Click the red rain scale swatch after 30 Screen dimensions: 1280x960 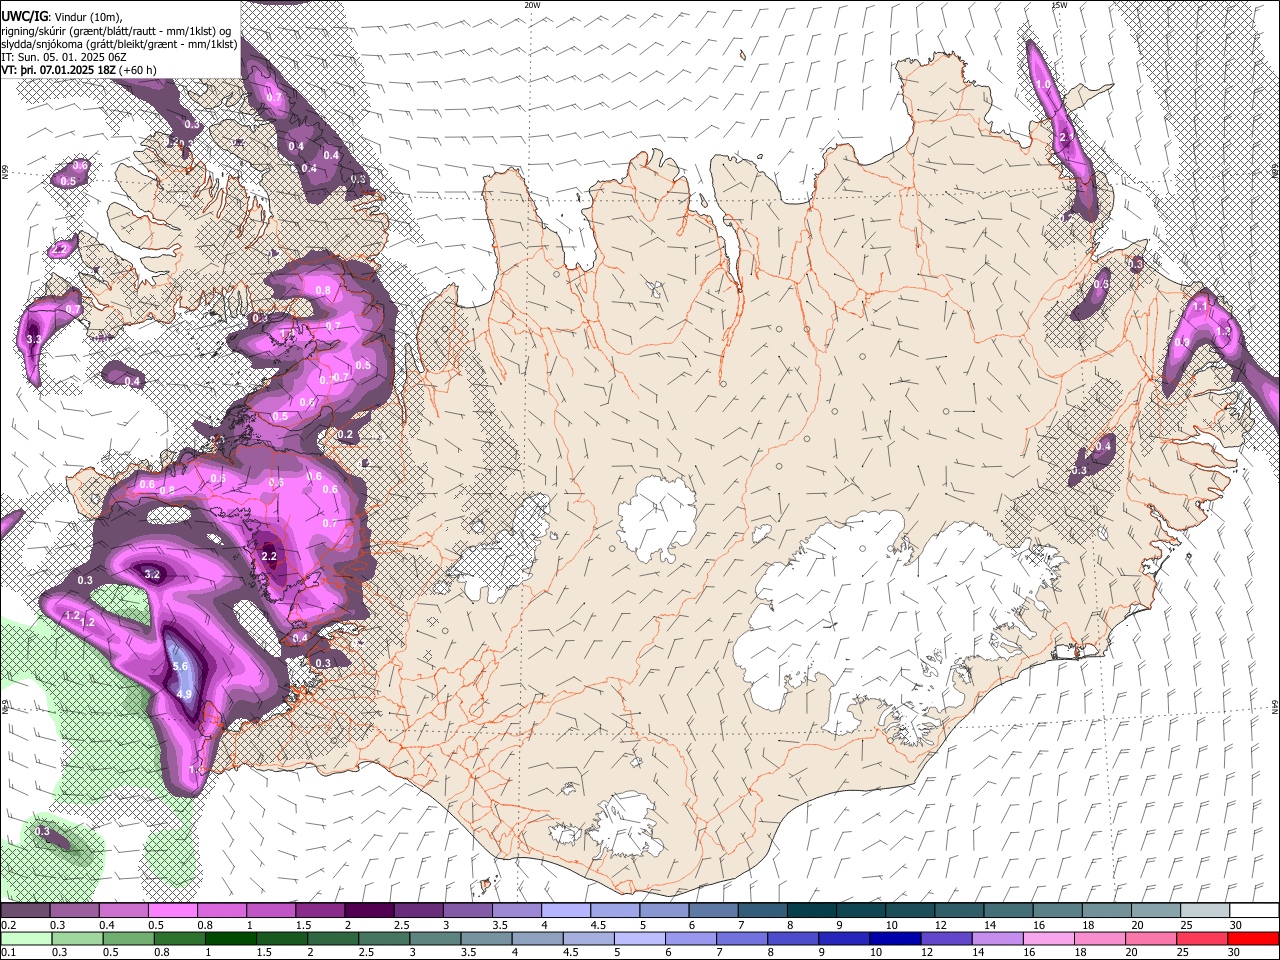[1252, 938]
